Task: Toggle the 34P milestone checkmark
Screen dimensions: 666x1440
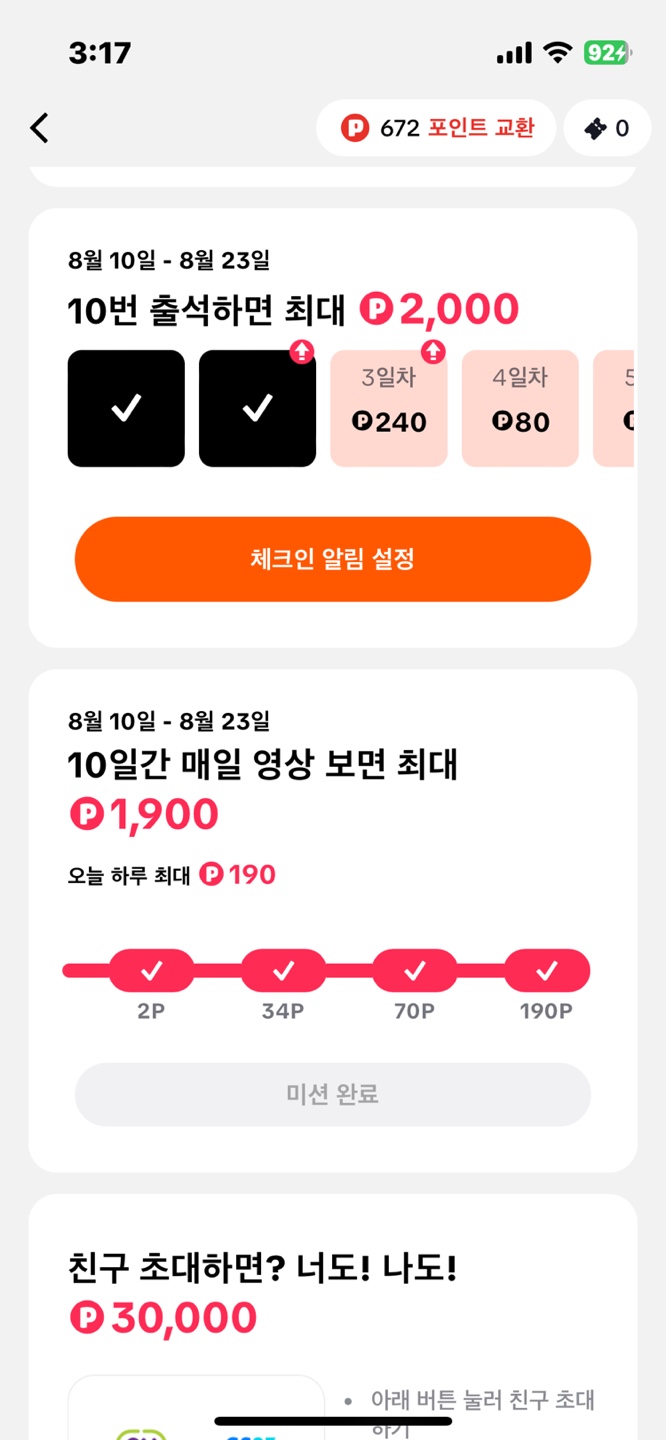Action: [283, 968]
